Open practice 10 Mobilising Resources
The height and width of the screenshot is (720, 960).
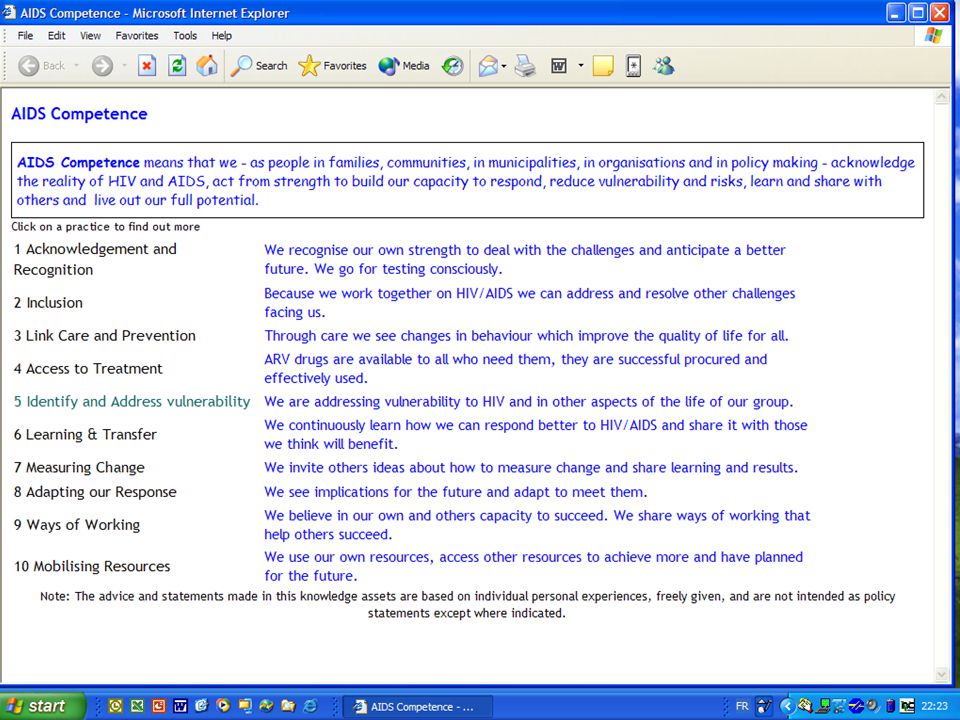point(92,566)
